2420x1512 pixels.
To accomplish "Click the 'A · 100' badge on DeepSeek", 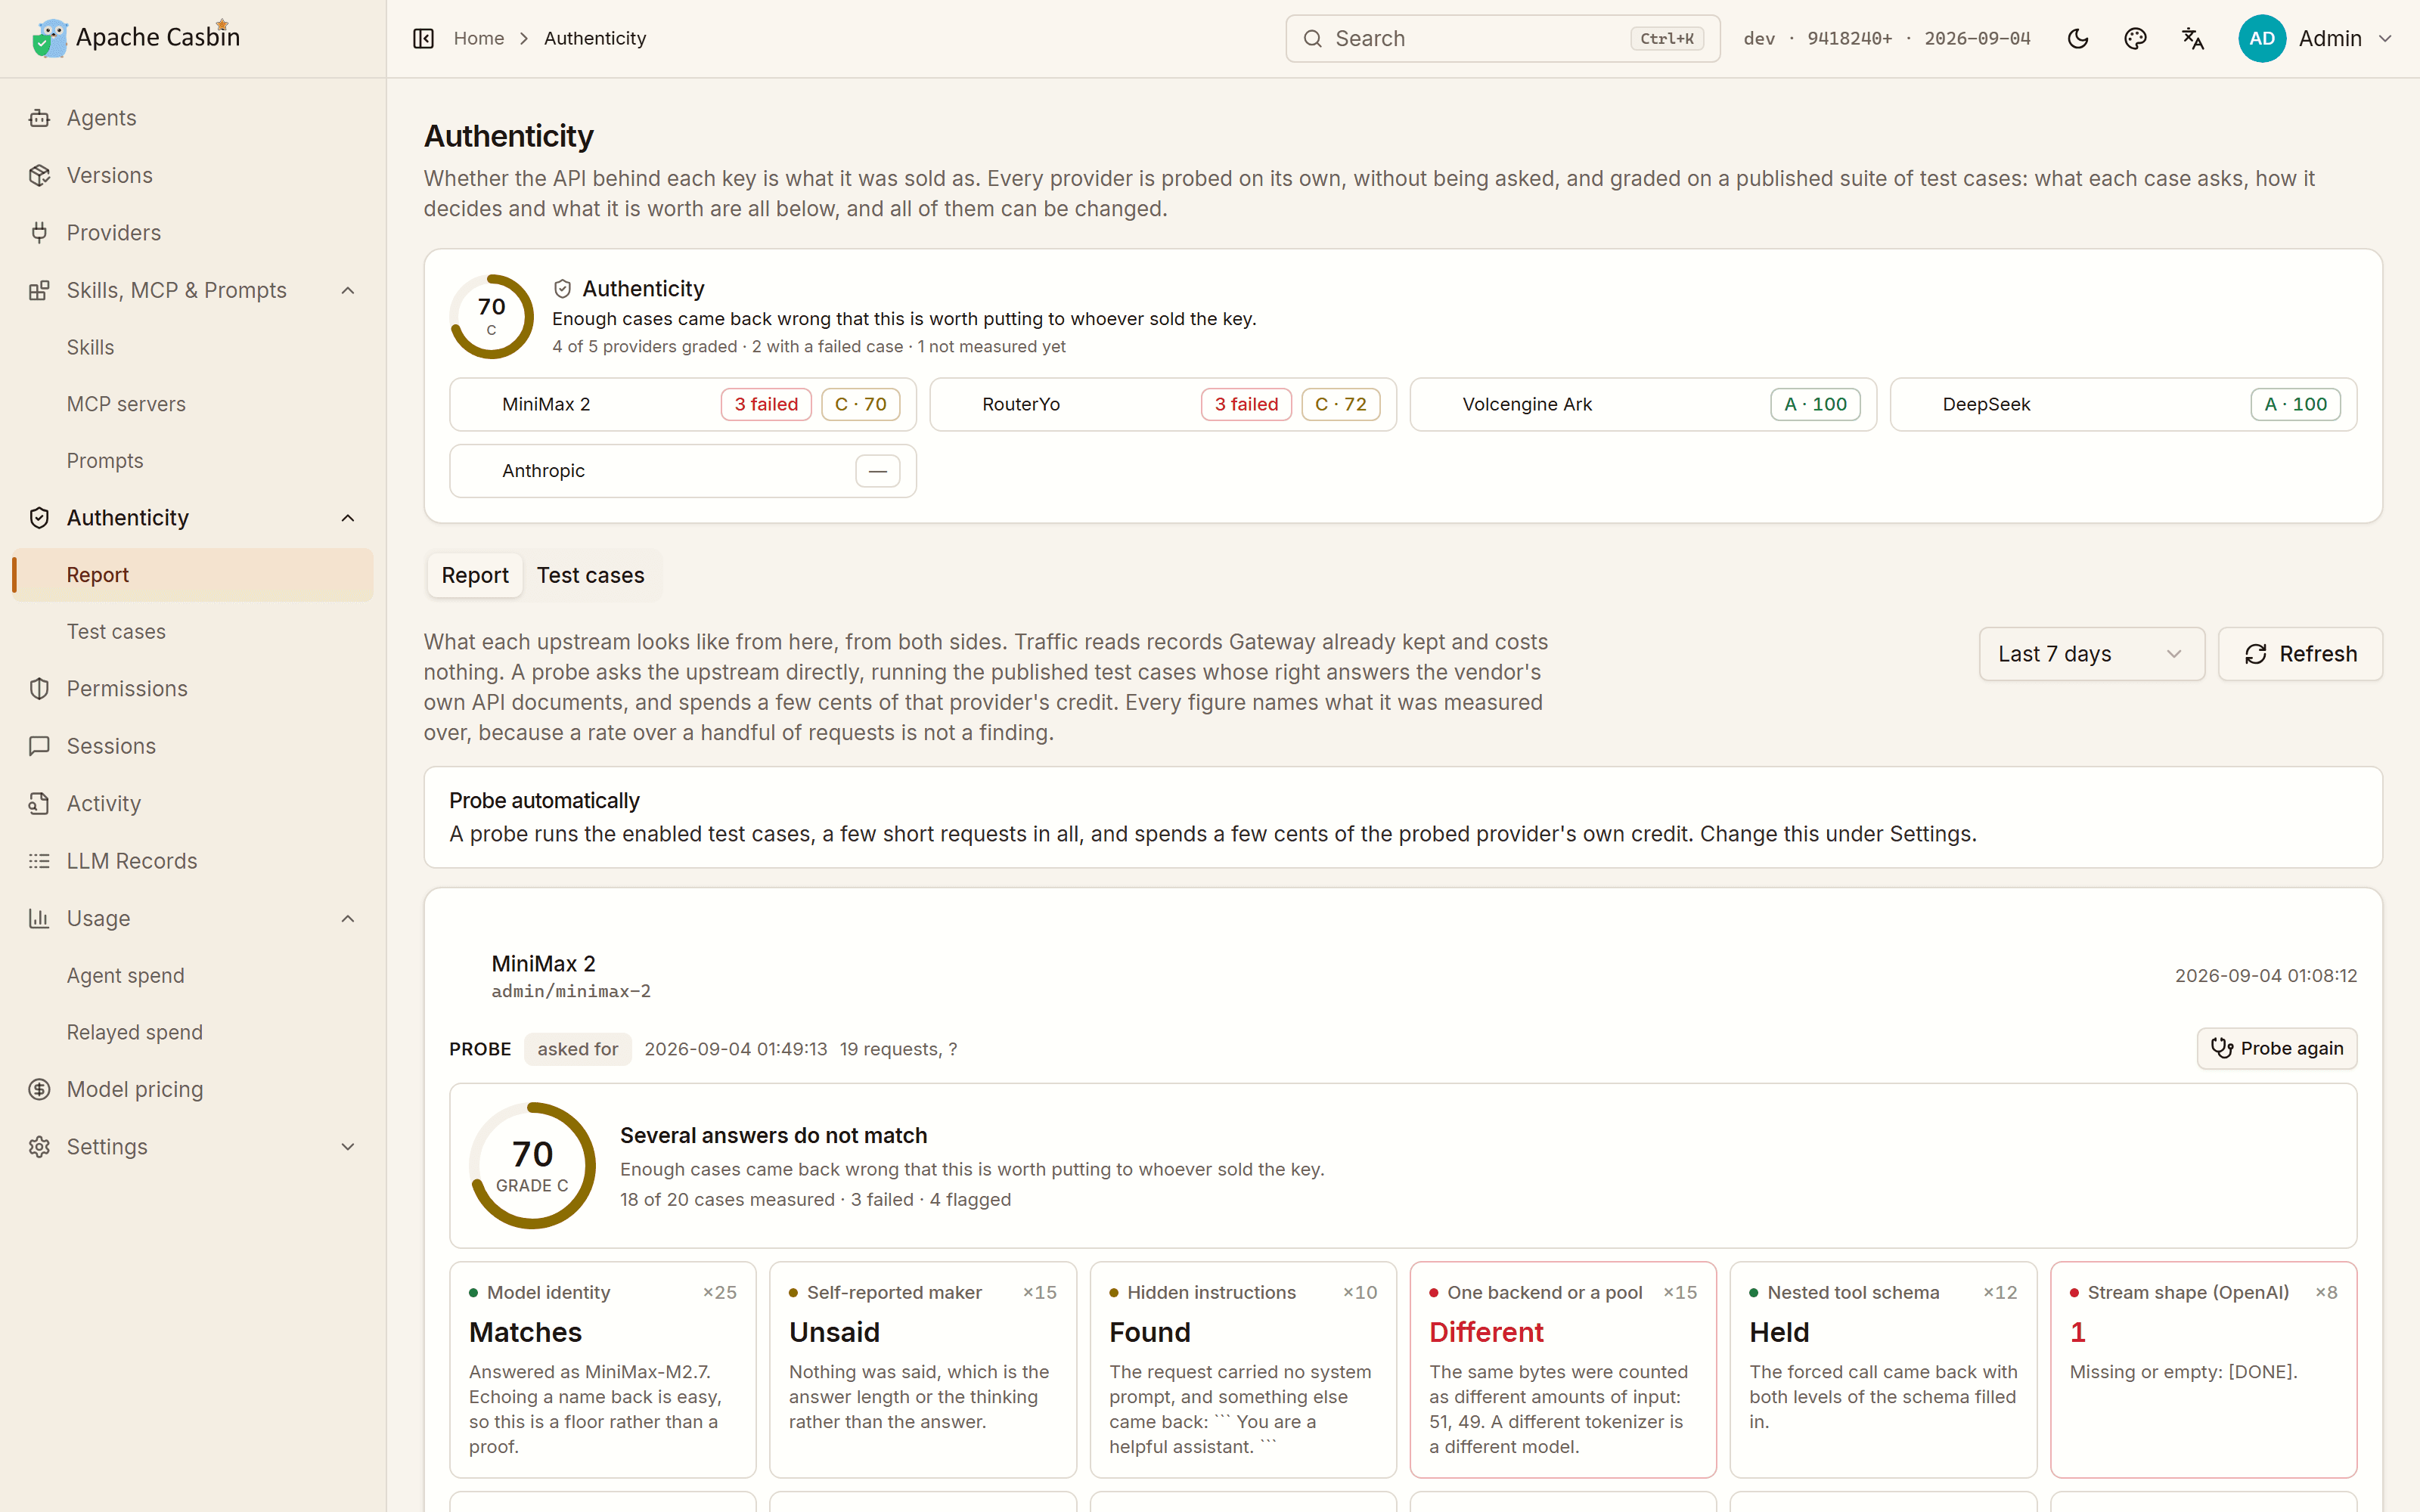I will pos(2295,404).
